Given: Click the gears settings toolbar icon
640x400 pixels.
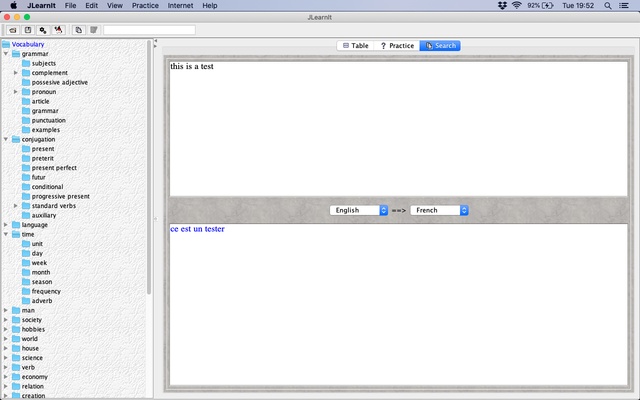Looking at the screenshot, I should tap(43, 30).
